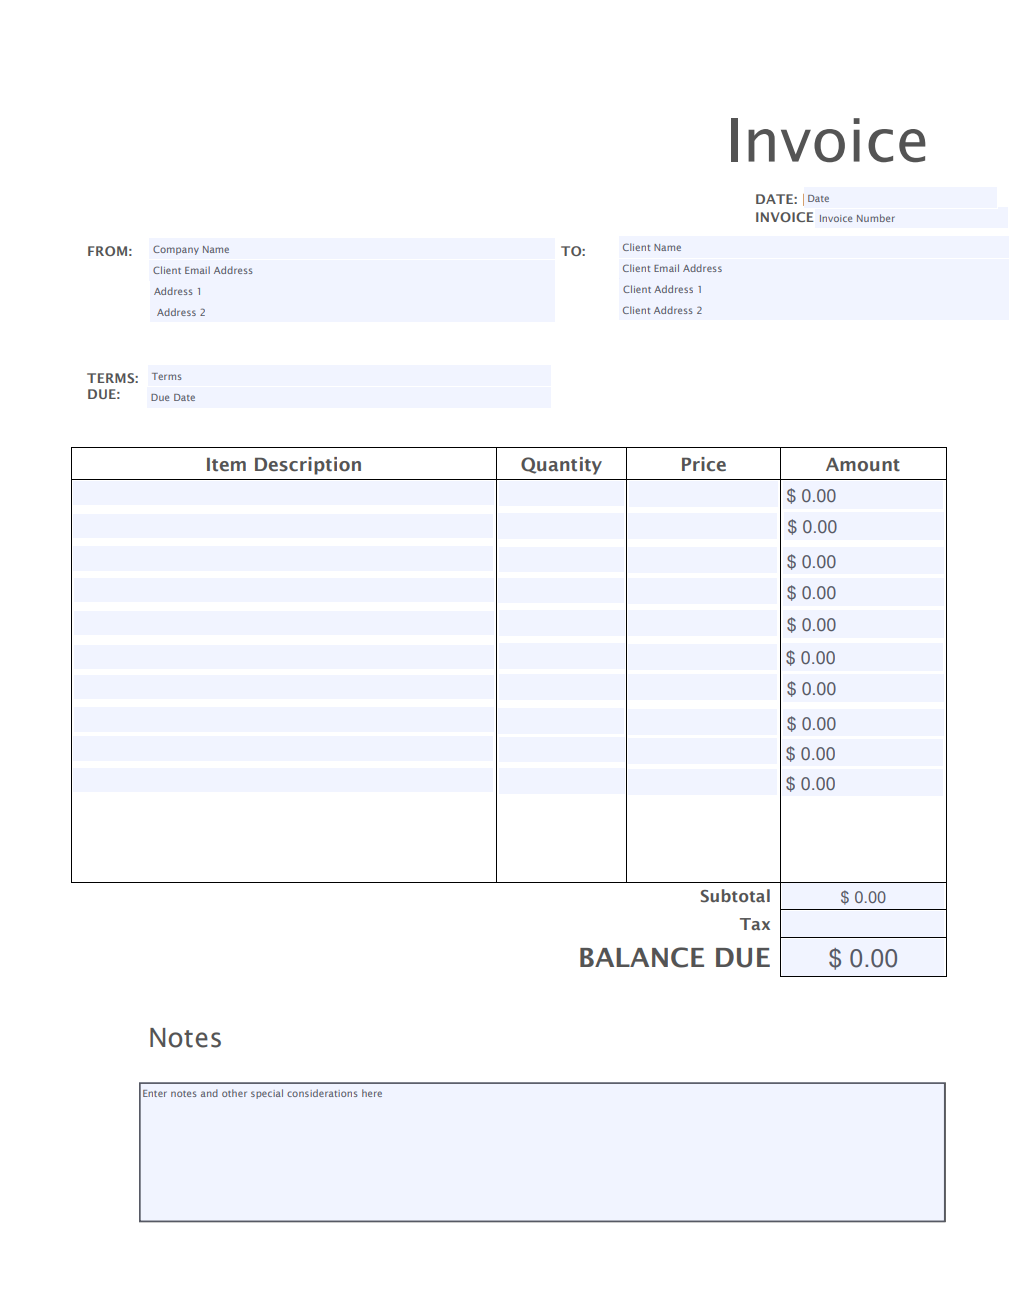Click the Client Address 1 field
This screenshot has height=1296, width=1017.
(x=813, y=289)
